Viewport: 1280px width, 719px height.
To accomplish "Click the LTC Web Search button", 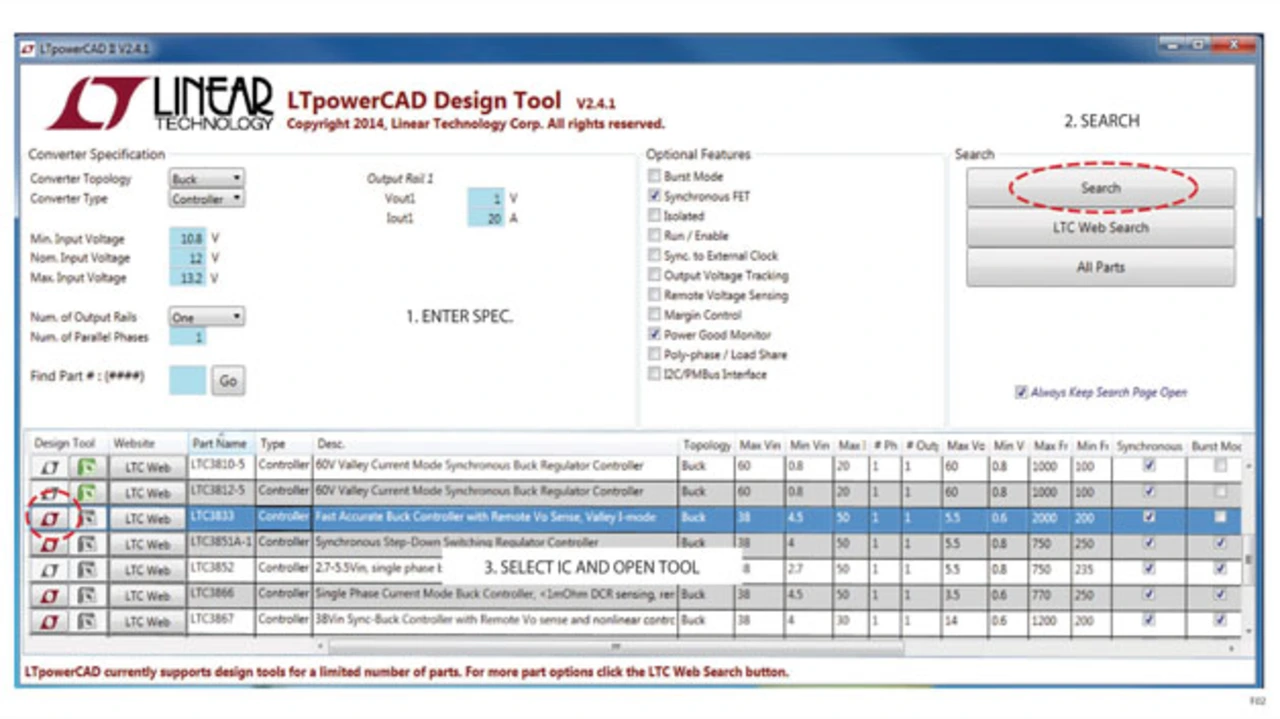I will (1100, 228).
